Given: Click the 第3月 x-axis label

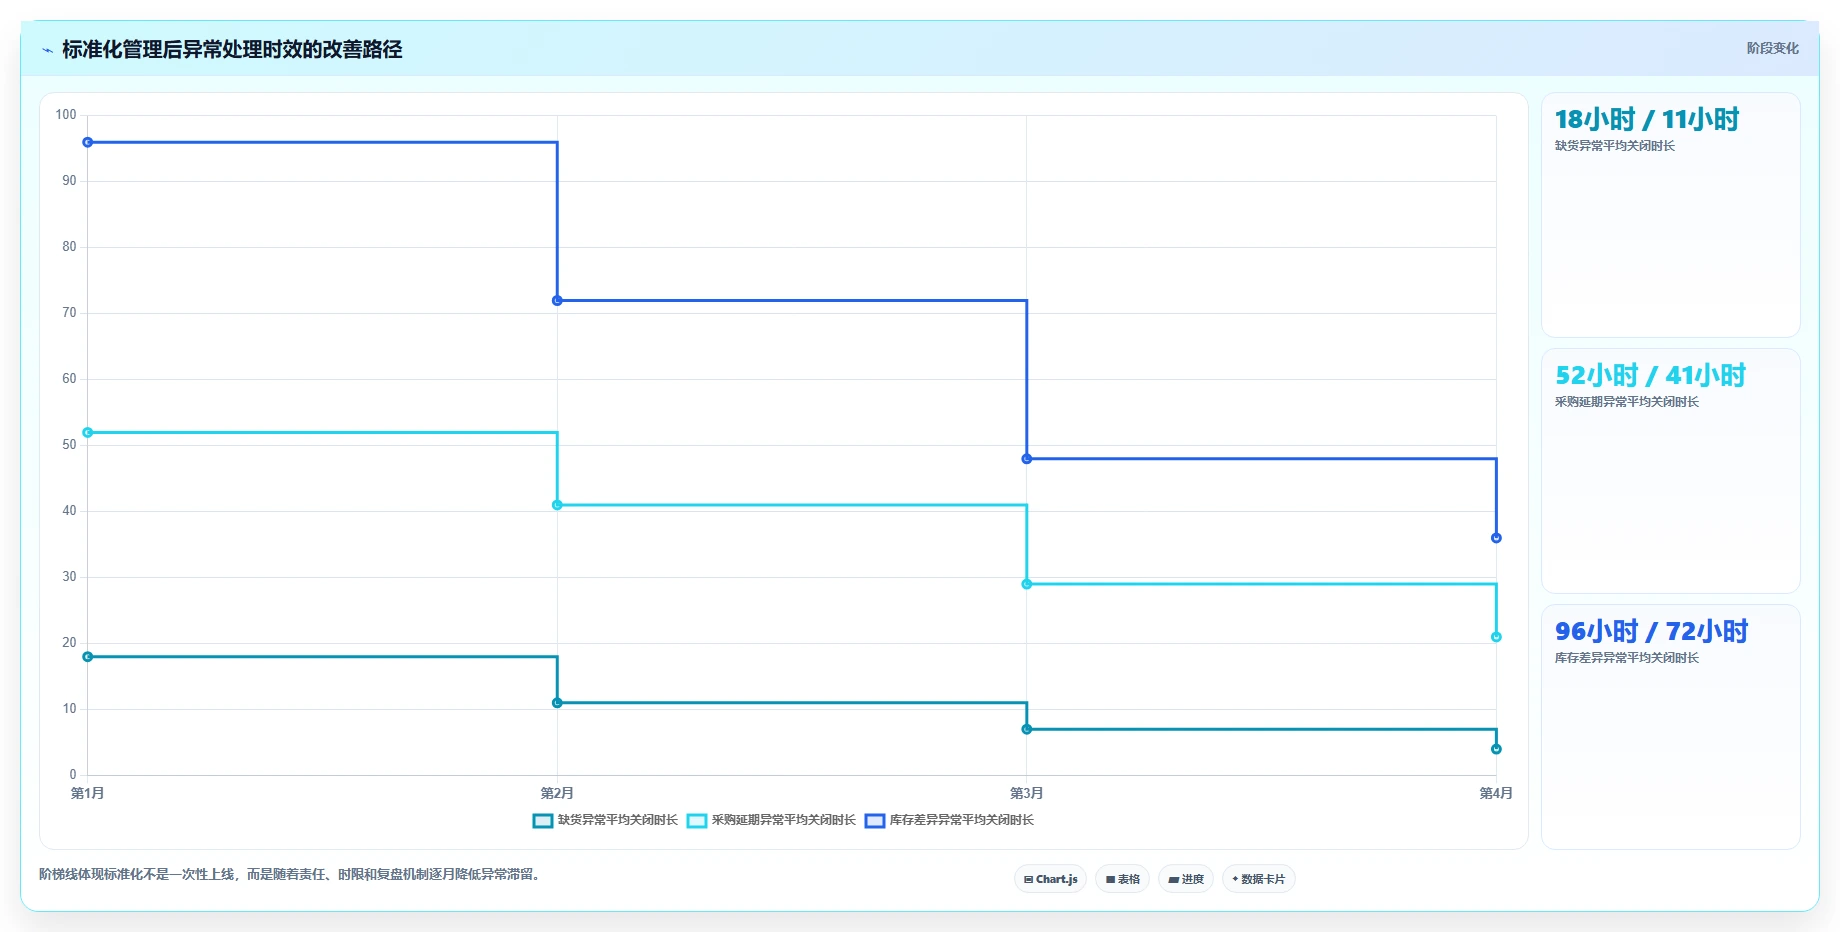Looking at the screenshot, I should [1027, 793].
